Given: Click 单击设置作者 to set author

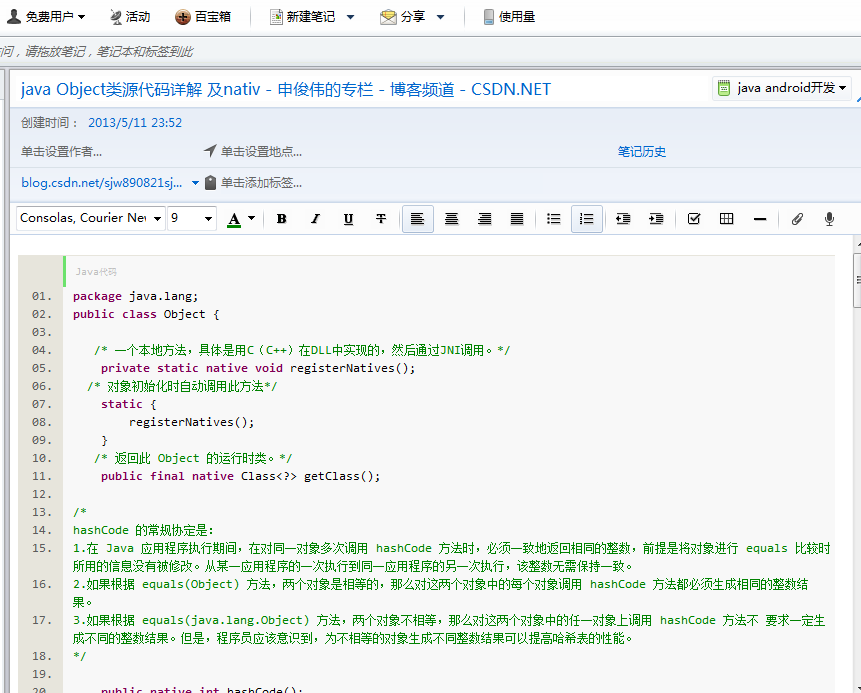Looking at the screenshot, I should click(x=62, y=152).
